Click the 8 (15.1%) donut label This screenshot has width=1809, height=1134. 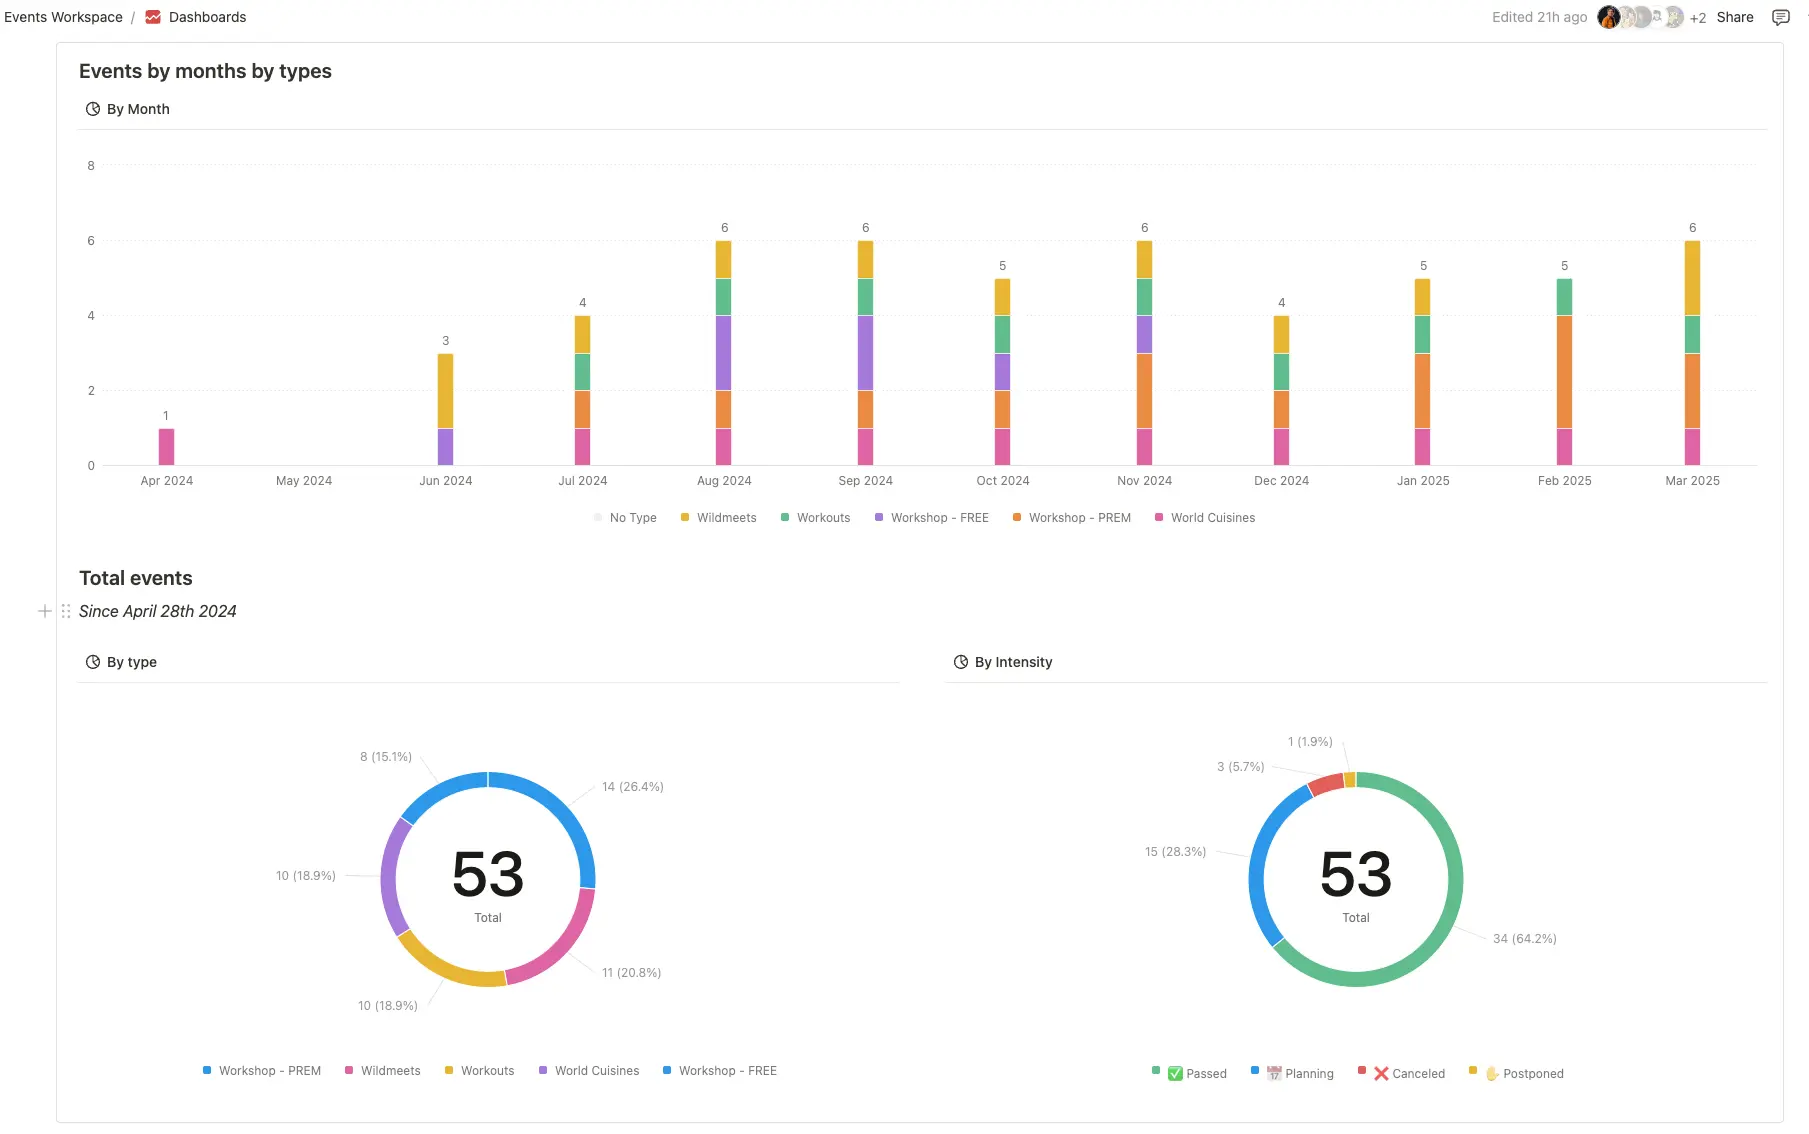coord(386,757)
